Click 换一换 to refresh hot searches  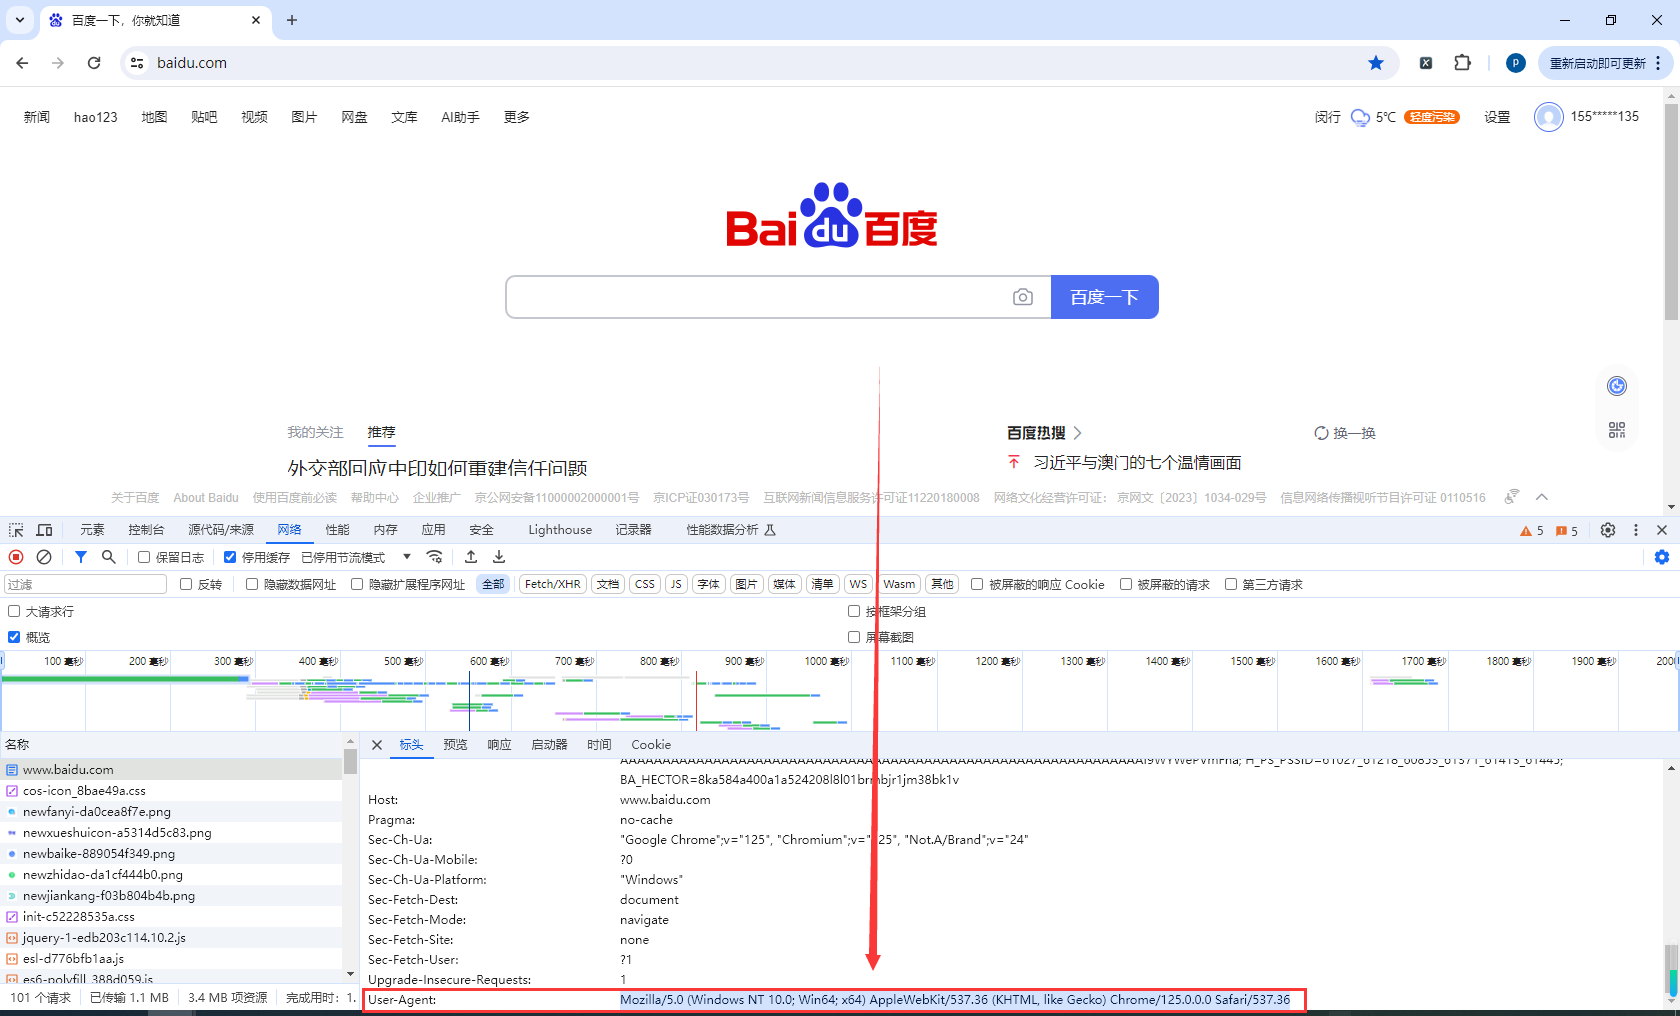[1345, 433]
